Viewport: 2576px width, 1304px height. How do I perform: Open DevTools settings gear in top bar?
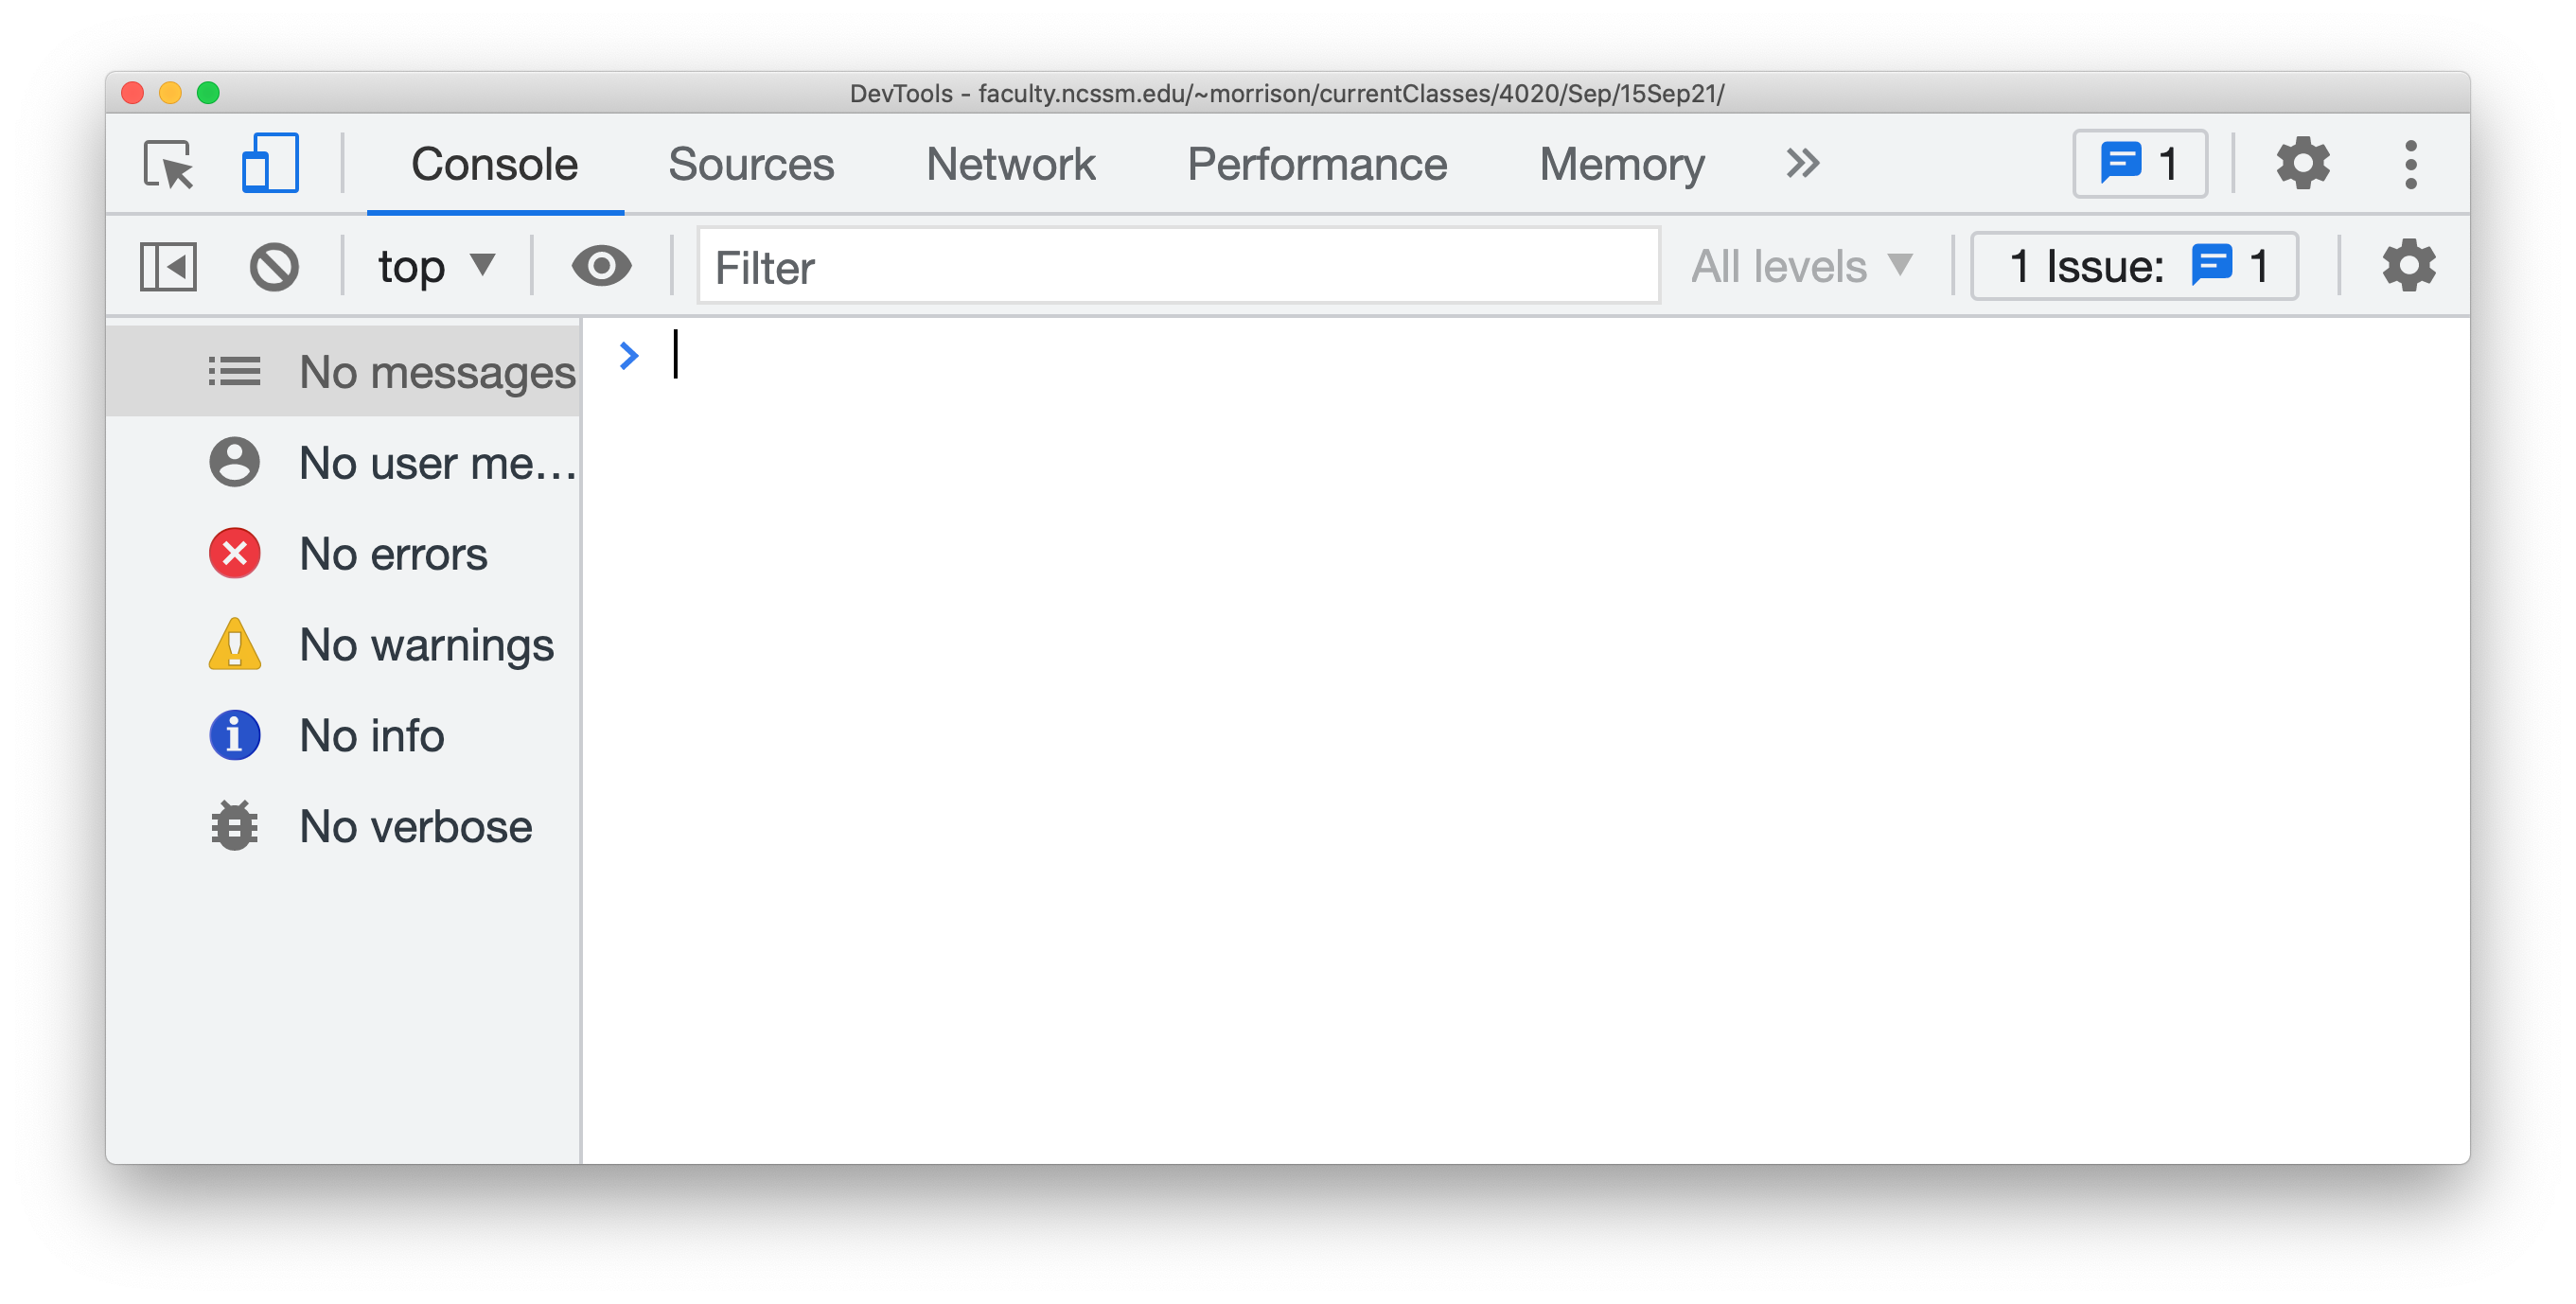point(2303,164)
